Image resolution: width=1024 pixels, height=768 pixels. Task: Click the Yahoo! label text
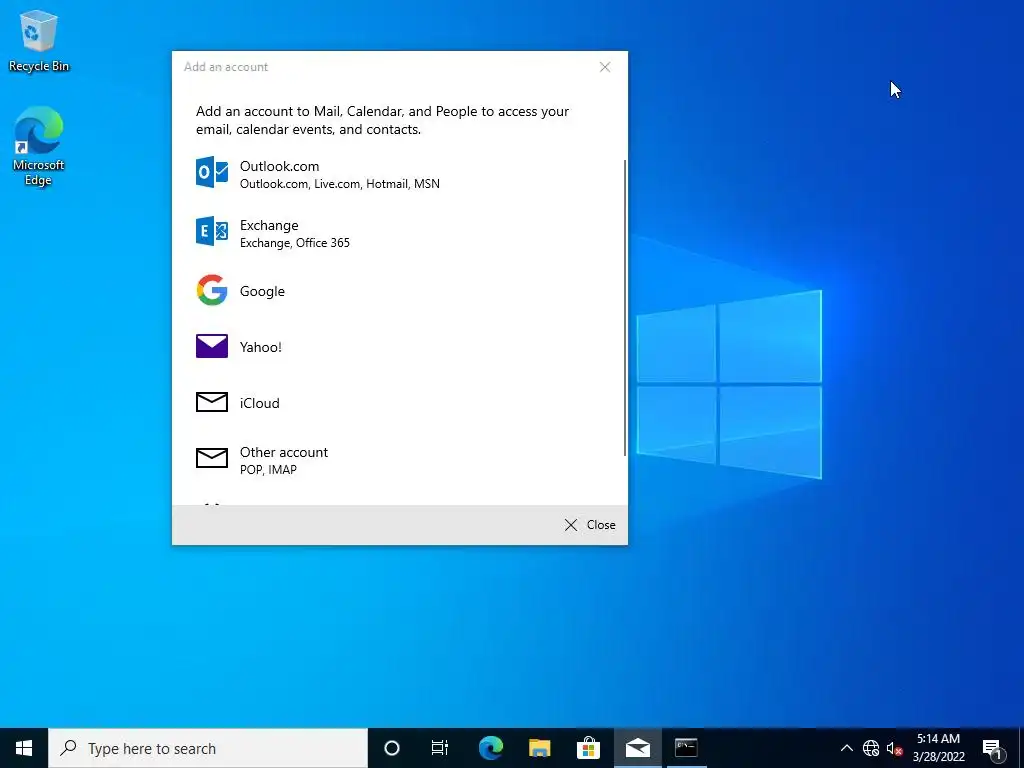point(261,347)
